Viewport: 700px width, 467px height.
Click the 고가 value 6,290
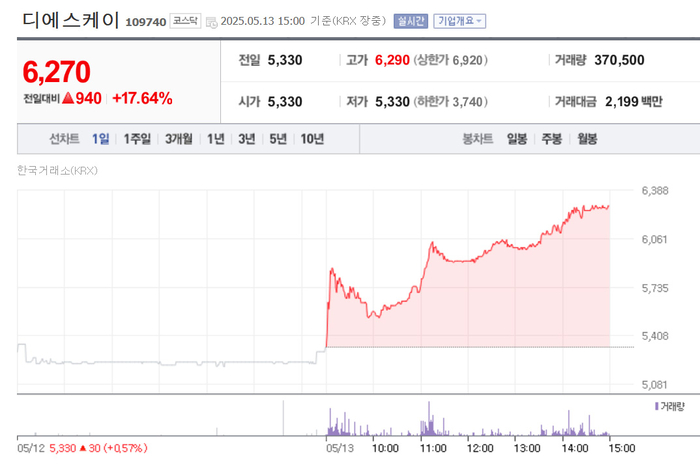coord(392,60)
